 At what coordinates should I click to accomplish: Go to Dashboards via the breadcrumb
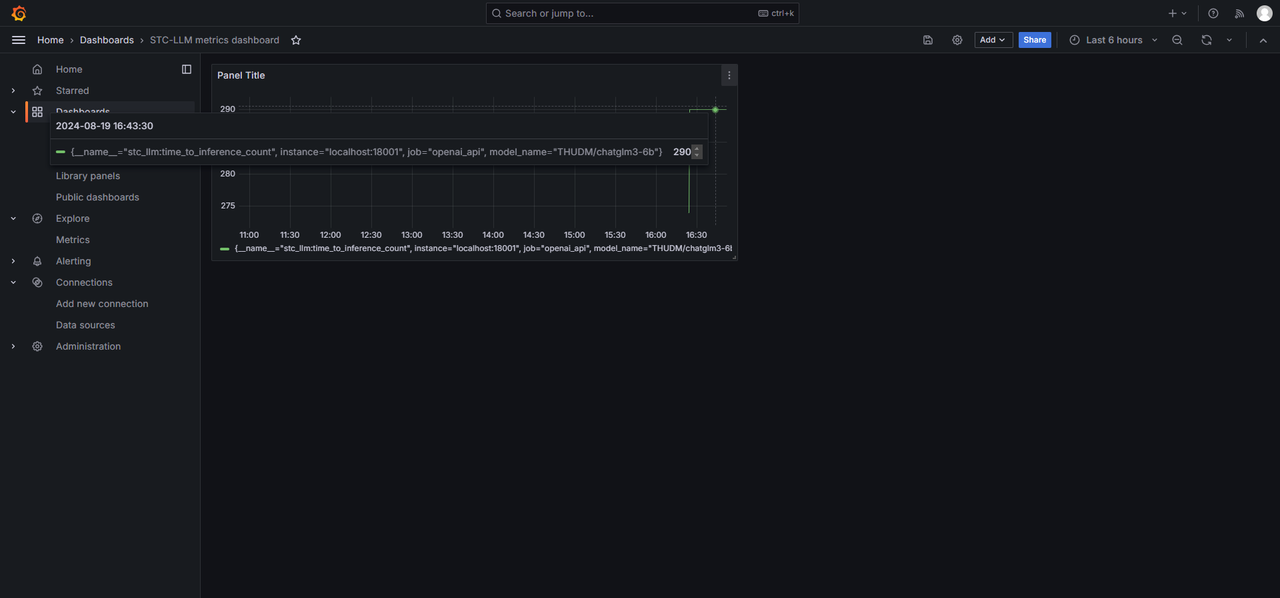tap(107, 40)
